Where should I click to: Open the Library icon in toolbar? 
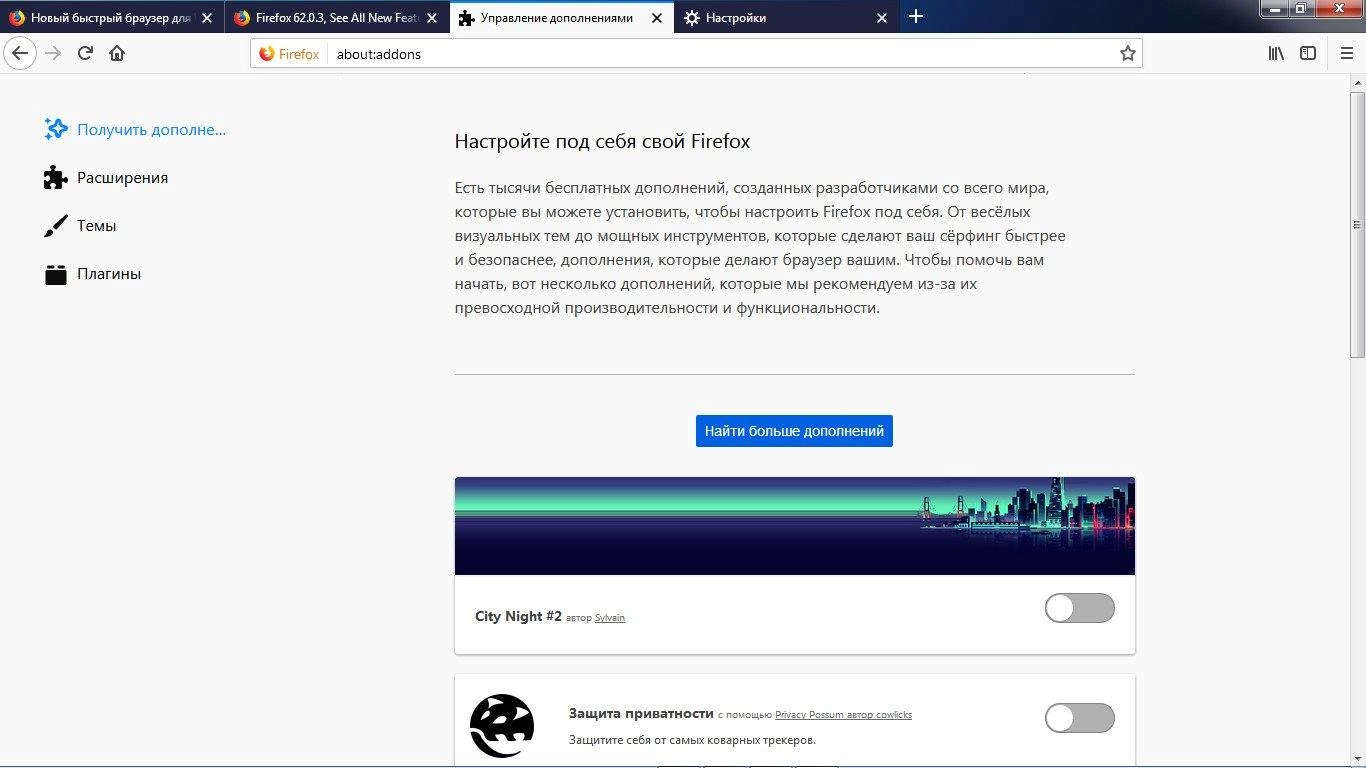1276,53
